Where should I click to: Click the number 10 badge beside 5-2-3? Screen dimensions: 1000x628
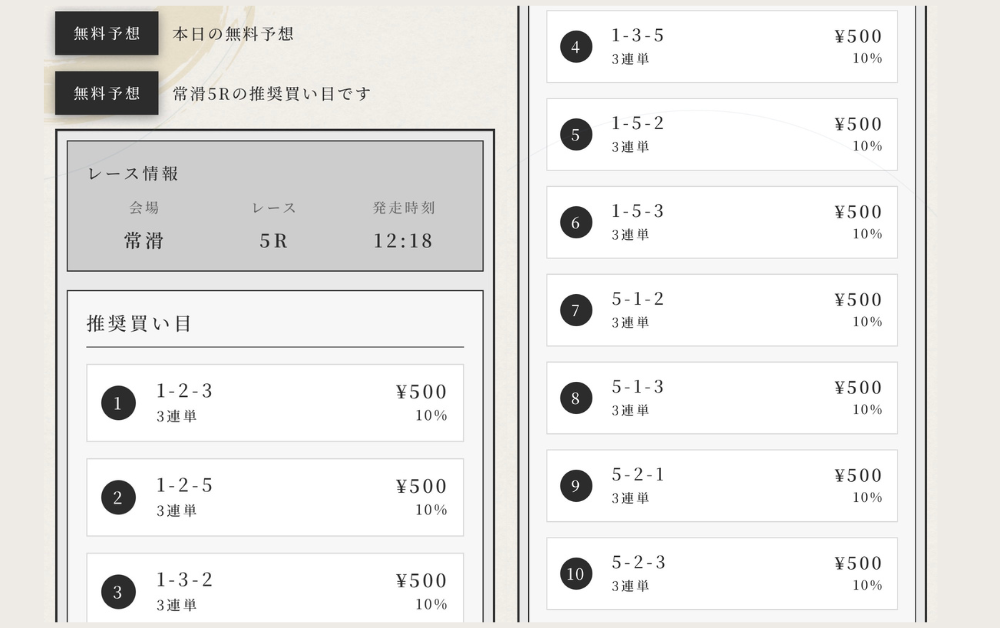pos(576,573)
